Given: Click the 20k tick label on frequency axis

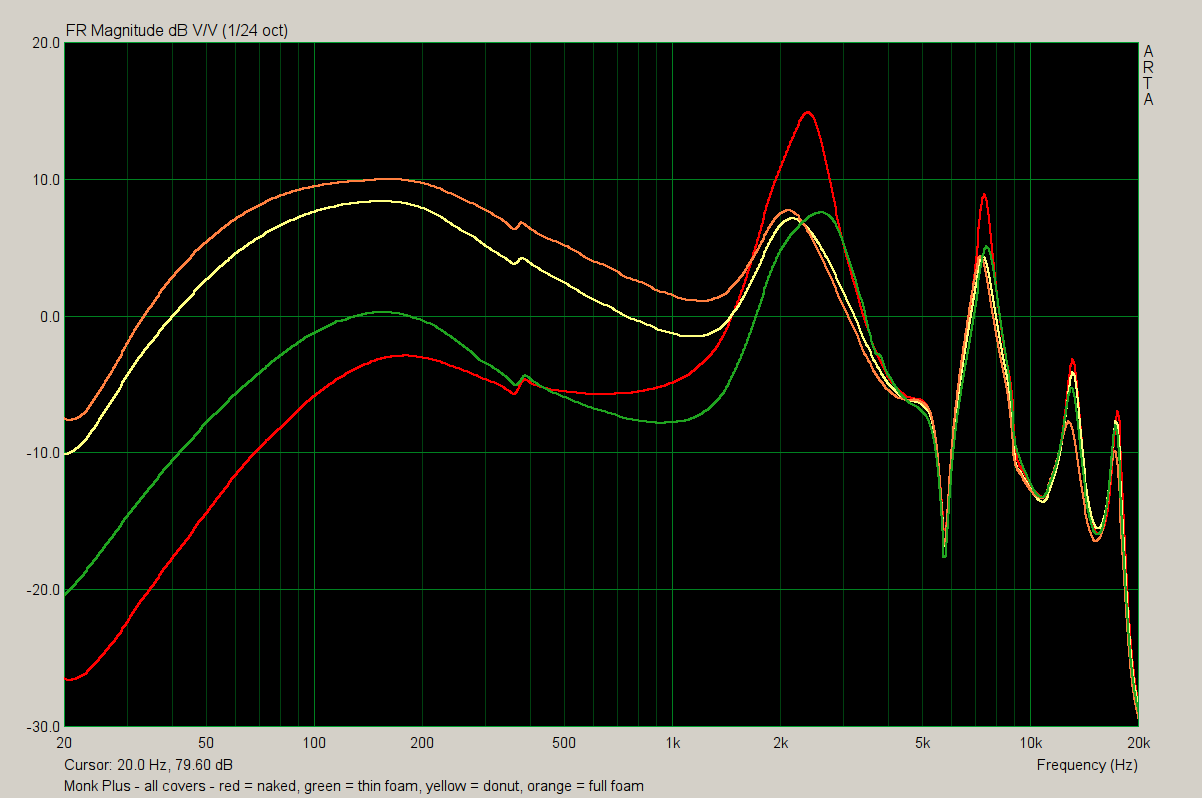Looking at the screenshot, I should (1137, 743).
